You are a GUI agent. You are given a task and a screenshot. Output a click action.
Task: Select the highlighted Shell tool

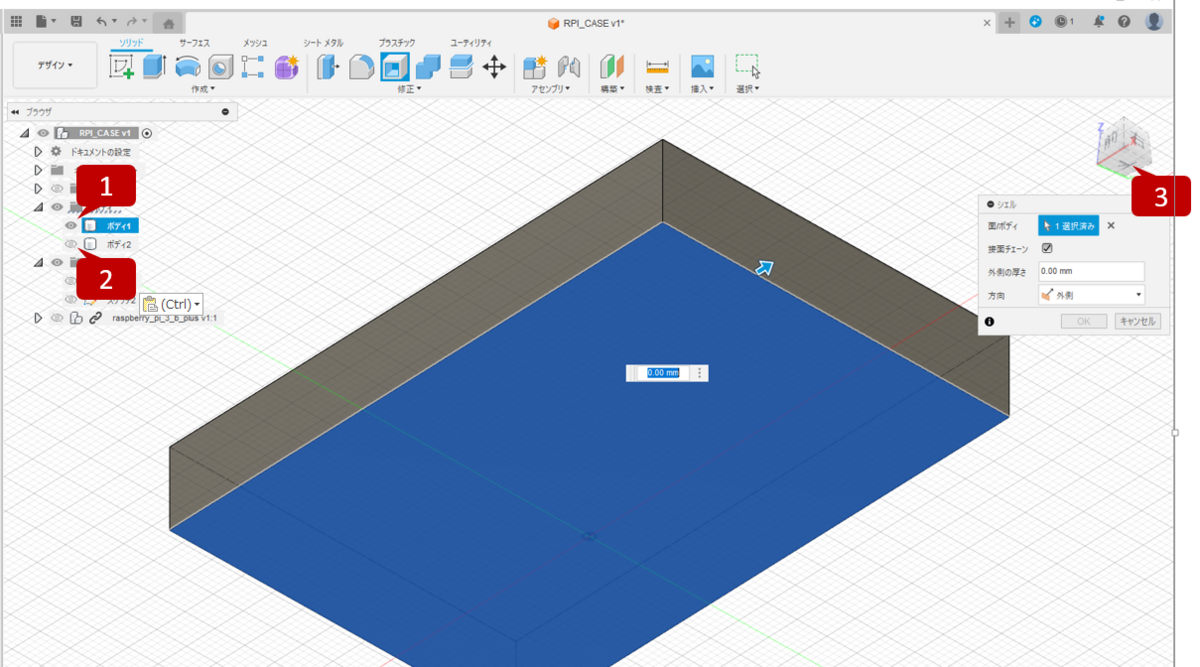click(395, 67)
